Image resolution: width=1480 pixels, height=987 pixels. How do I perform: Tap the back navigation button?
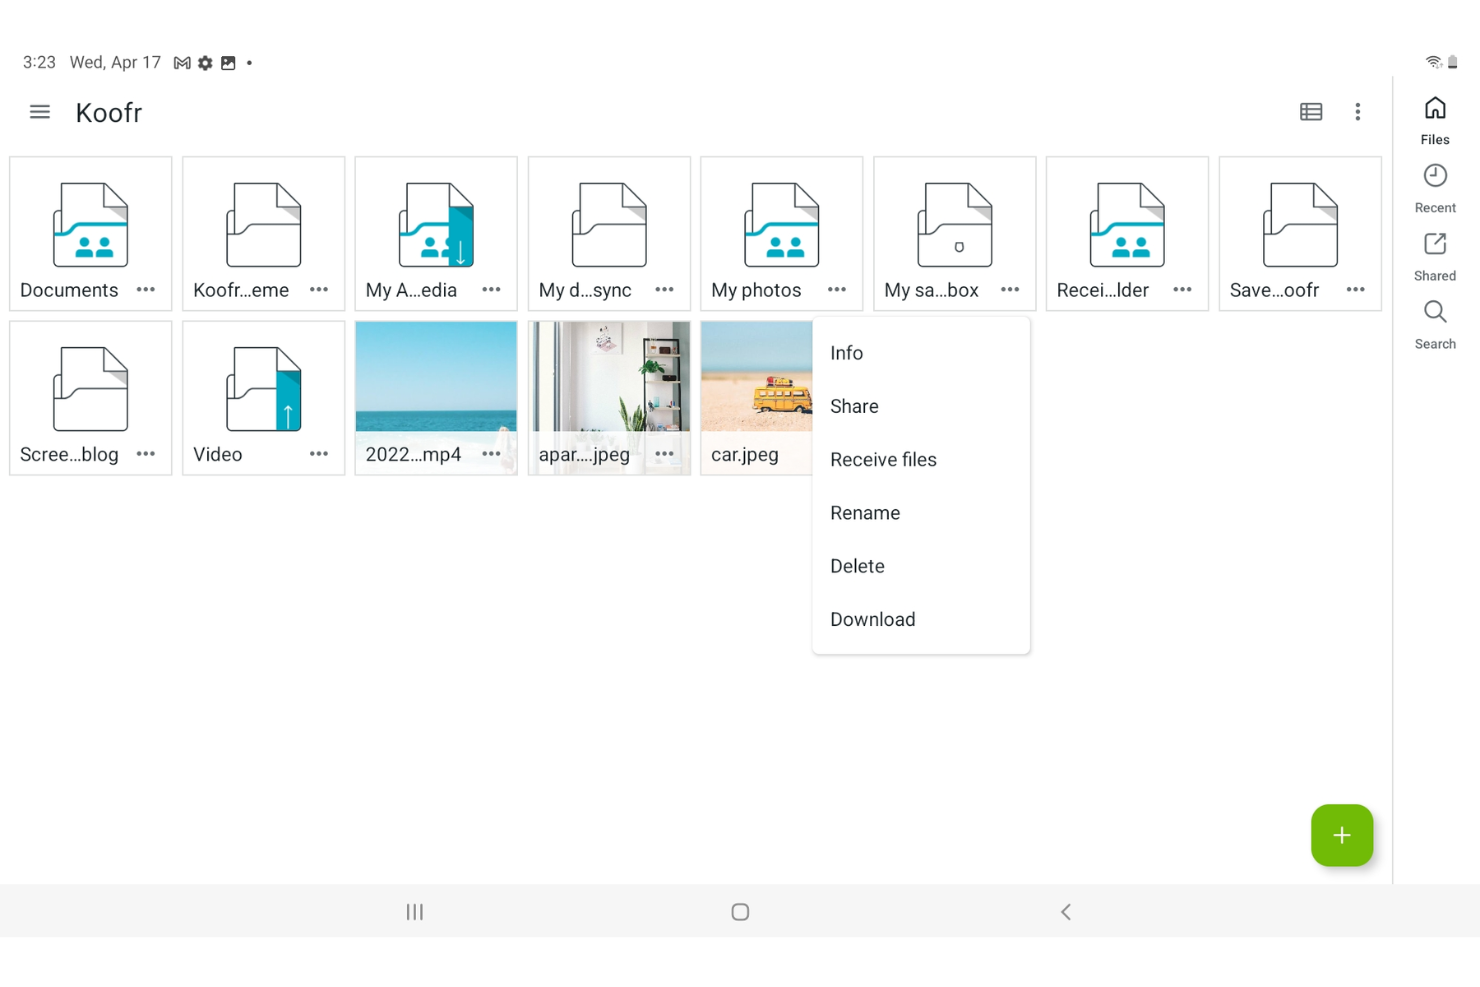tap(1066, 911)
